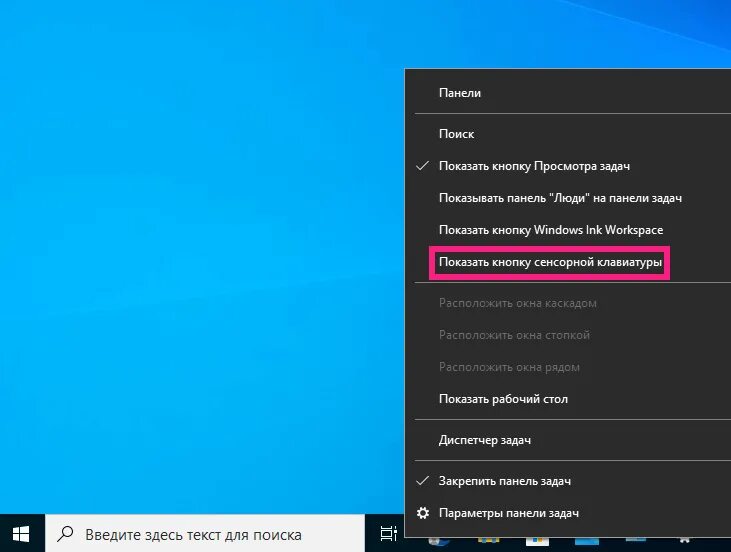Focus the 'Введите здесь текст для поиска' search box
This screenshot has height=552, width=731.
click(x=205, y=534)
